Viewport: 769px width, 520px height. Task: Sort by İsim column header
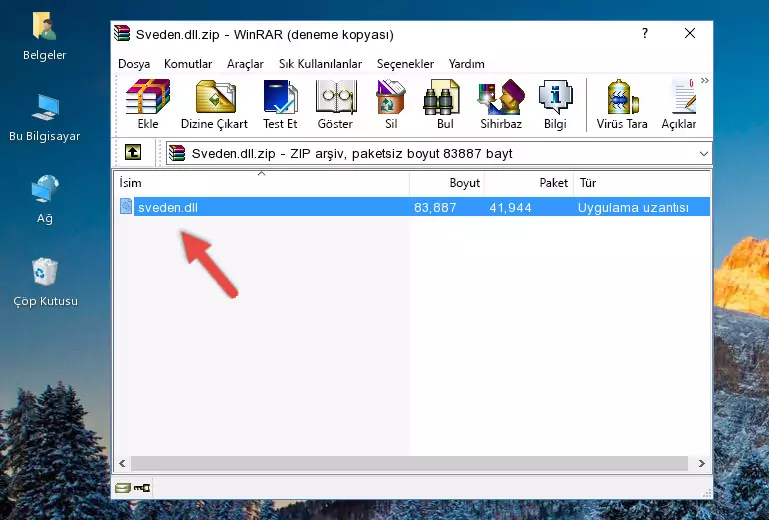pyautogui.click(x=262, y=183)
